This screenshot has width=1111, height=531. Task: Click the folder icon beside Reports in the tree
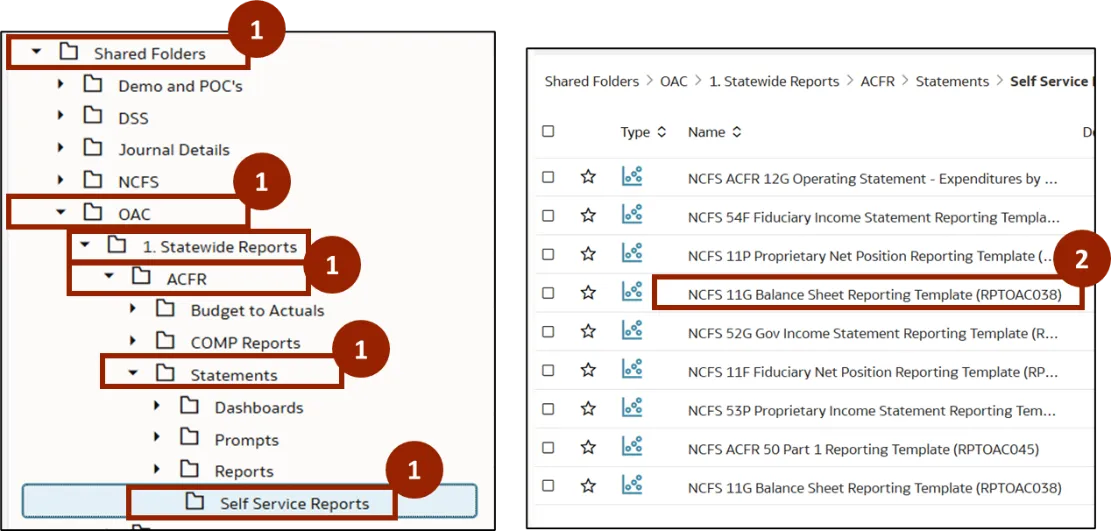point(189,469)
